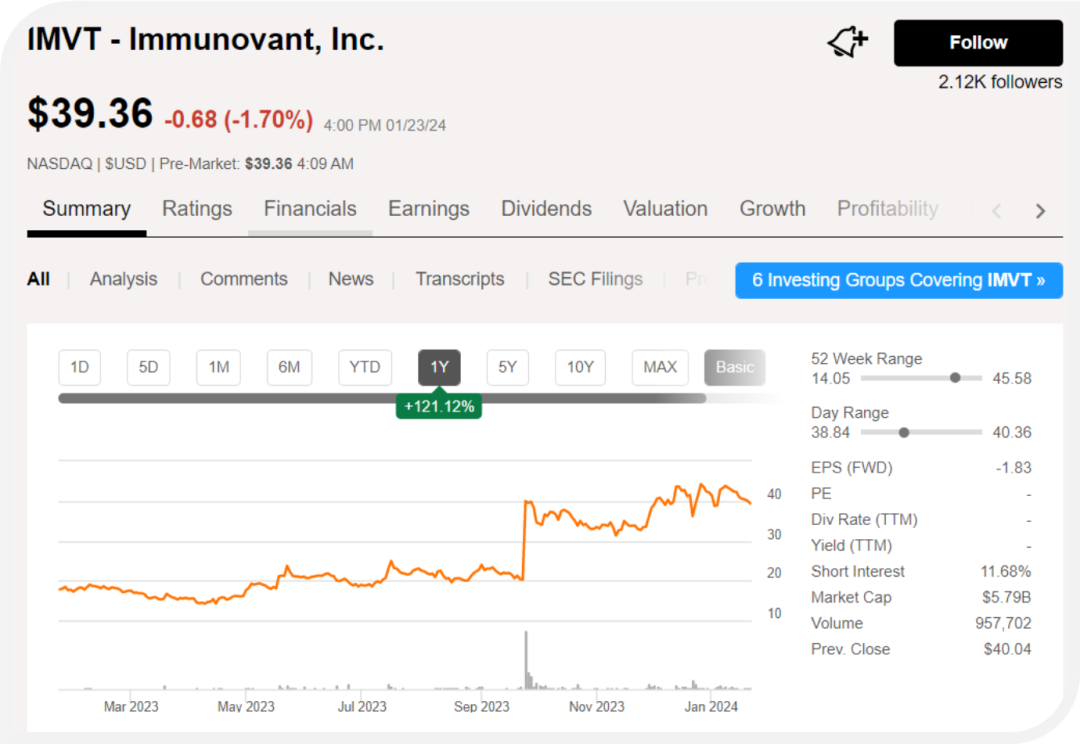Choose the MAX time range
1080x744 pixels.
tap(660, 367)
